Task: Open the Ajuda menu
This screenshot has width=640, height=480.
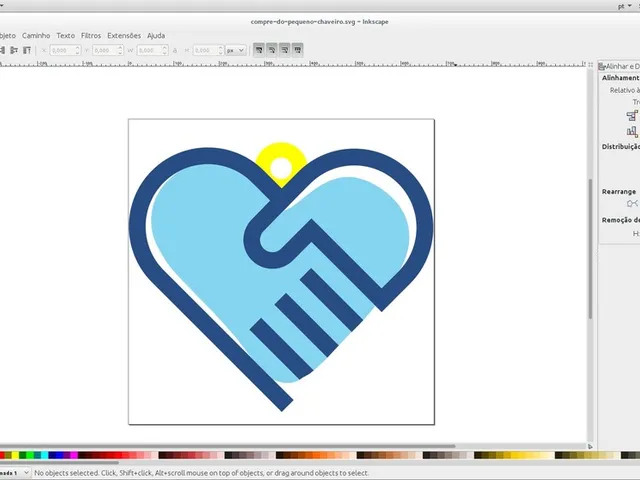Action: click(156, 36)
